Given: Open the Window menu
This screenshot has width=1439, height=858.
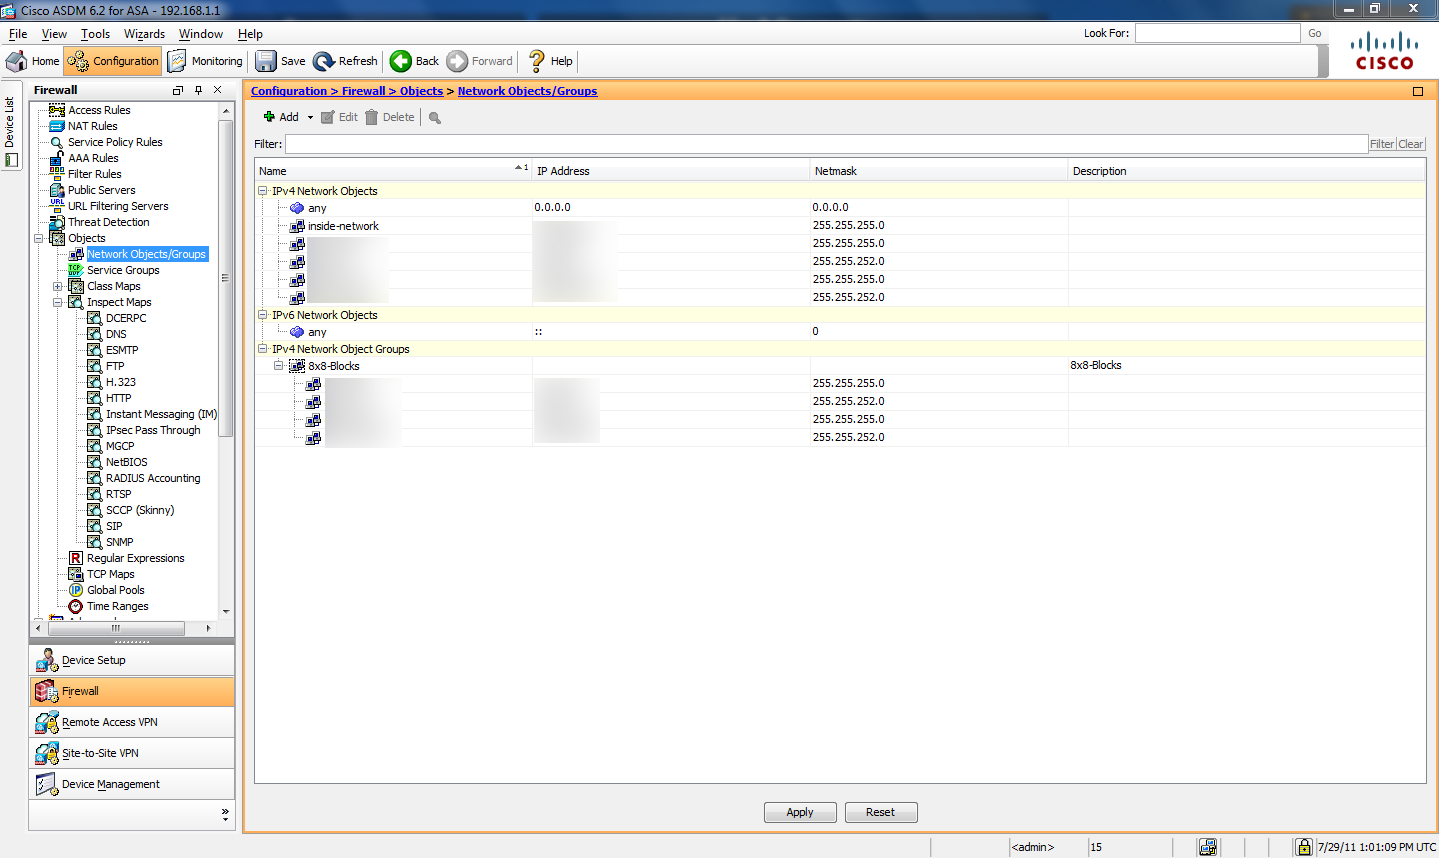Looking at the screenshot, I should point(200,34).
